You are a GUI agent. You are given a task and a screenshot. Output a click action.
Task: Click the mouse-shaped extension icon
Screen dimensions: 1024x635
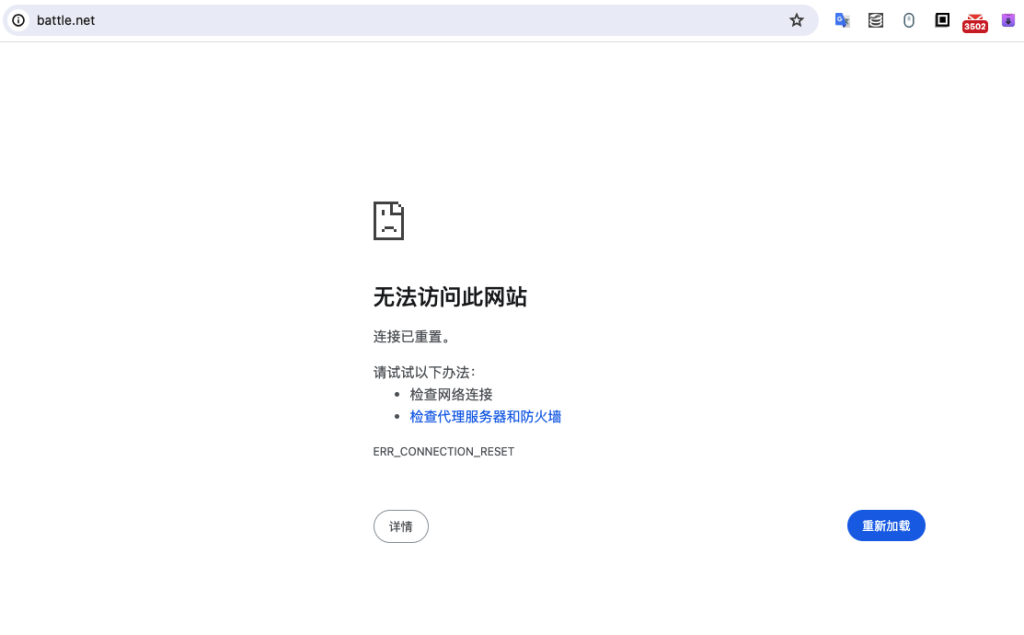[908, 20]
